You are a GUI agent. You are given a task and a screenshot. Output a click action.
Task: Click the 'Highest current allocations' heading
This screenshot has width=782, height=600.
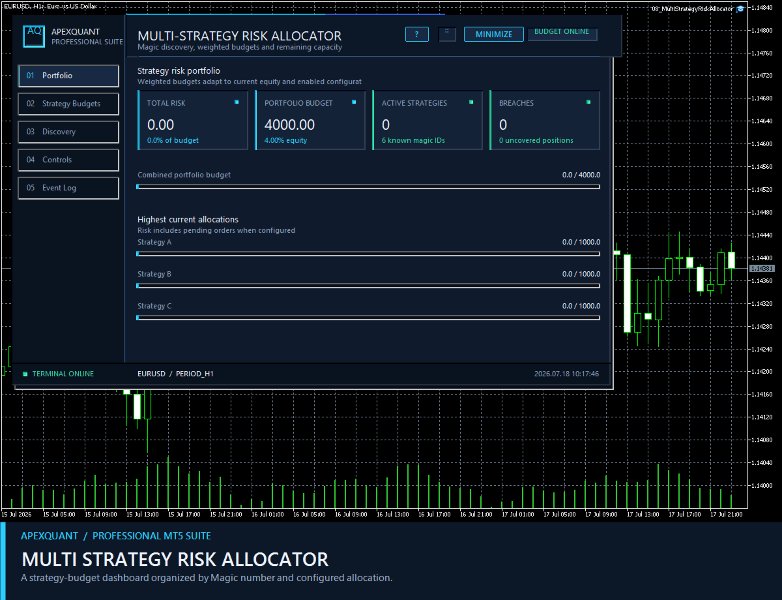188,219
